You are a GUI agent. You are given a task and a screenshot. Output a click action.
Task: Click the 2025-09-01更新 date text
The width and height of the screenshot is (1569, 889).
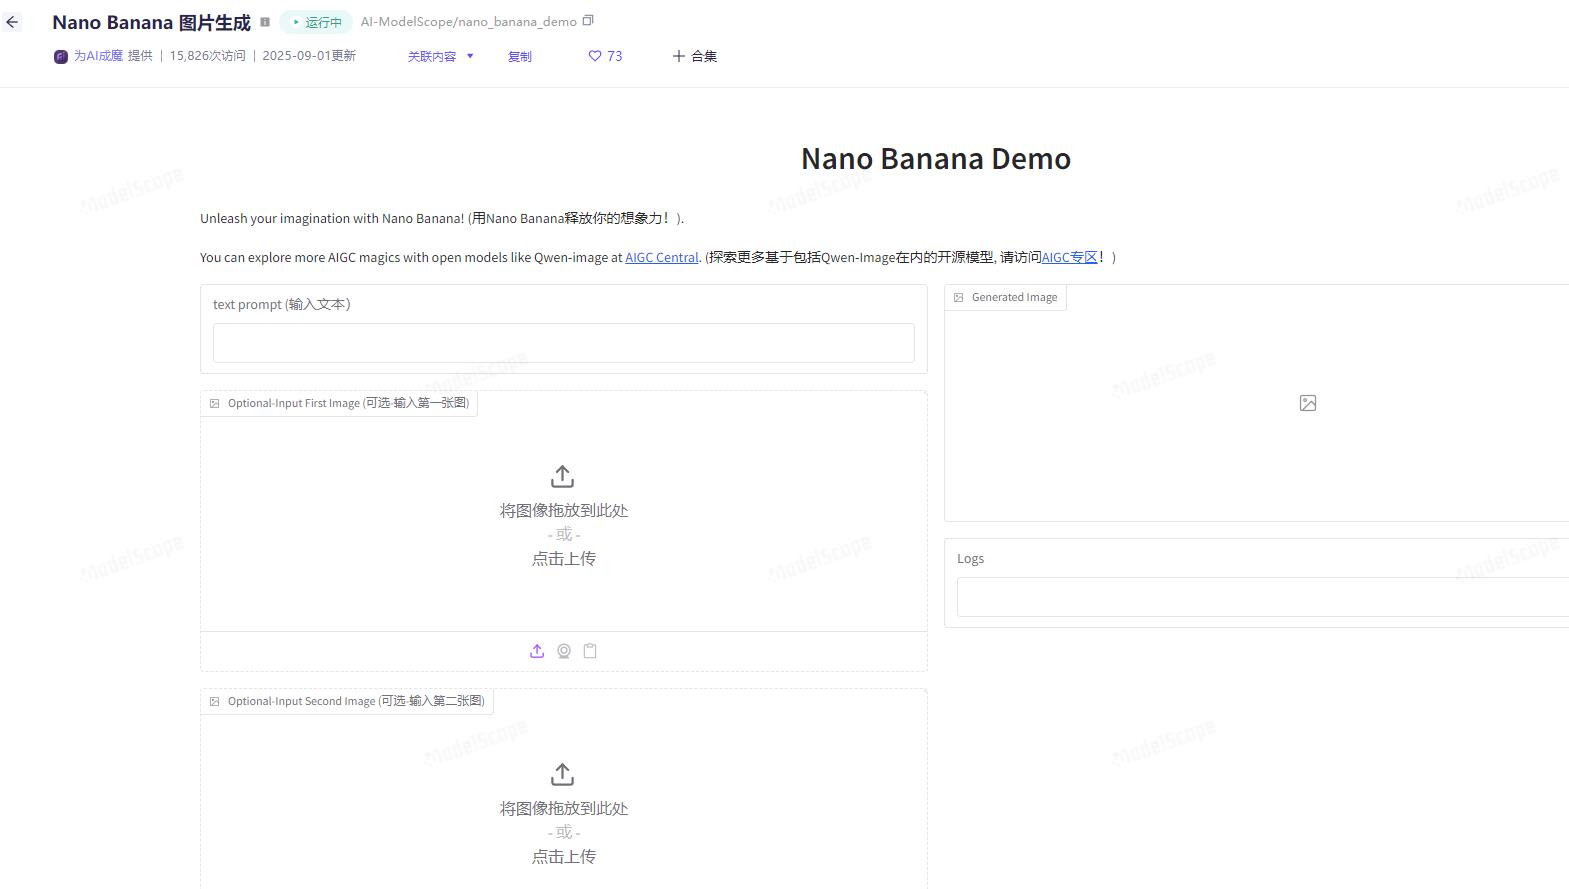(309, 56)
